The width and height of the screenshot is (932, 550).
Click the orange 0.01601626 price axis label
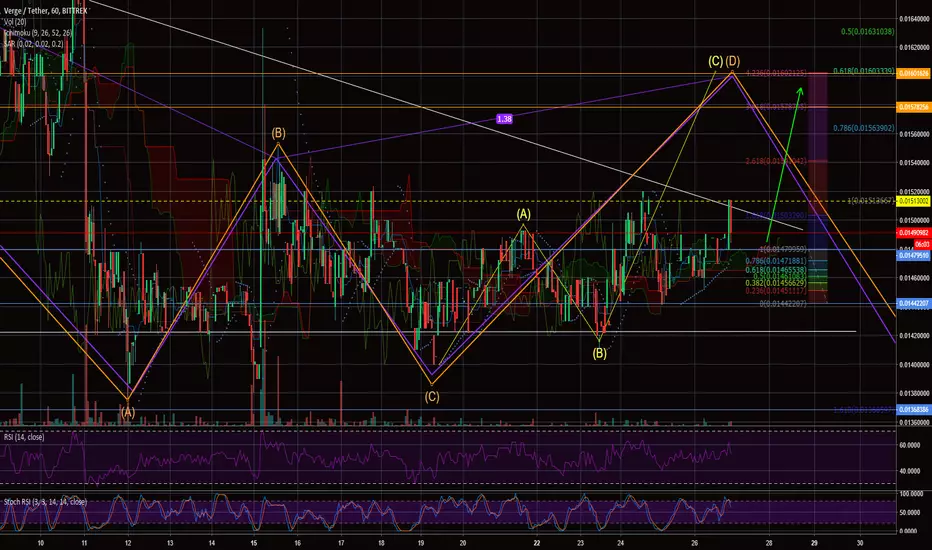[x=913, y=74]
